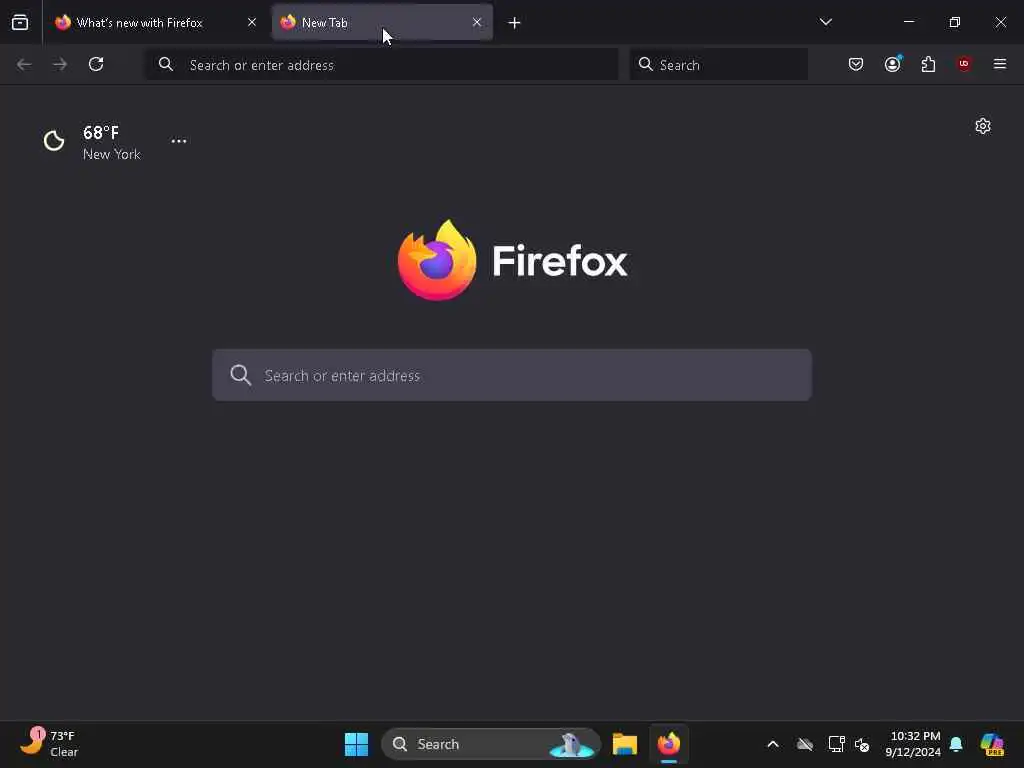
Task: Click the magnifier icon in the address bar
Action: [x=166, y=64]
